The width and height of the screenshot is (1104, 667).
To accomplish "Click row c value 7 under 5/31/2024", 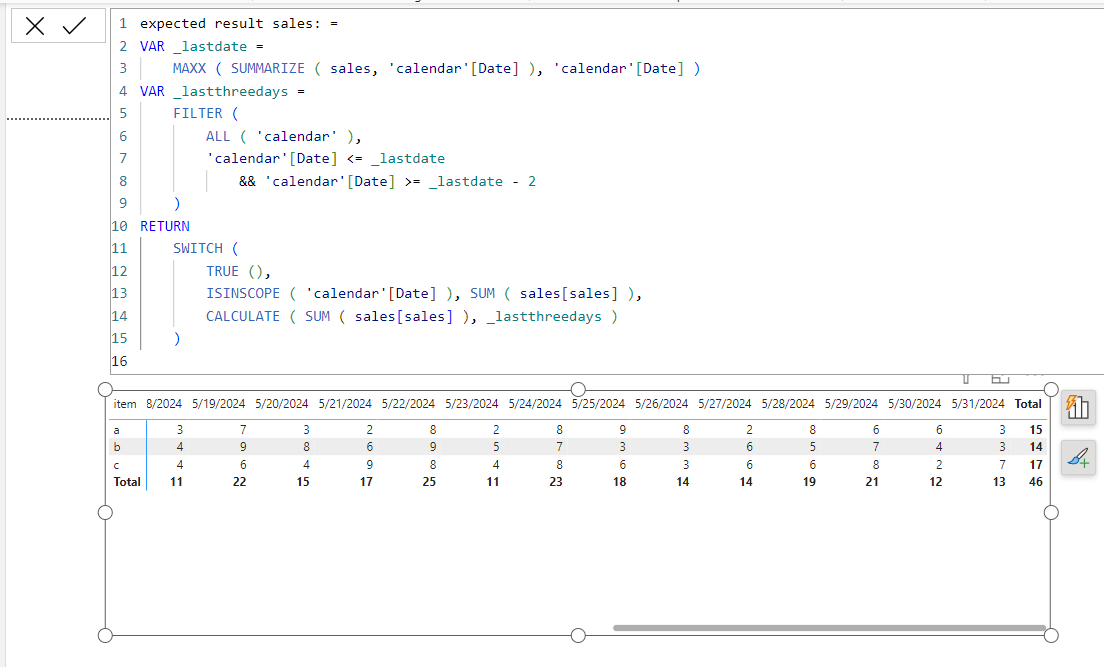I will (x=1003, y=465).
